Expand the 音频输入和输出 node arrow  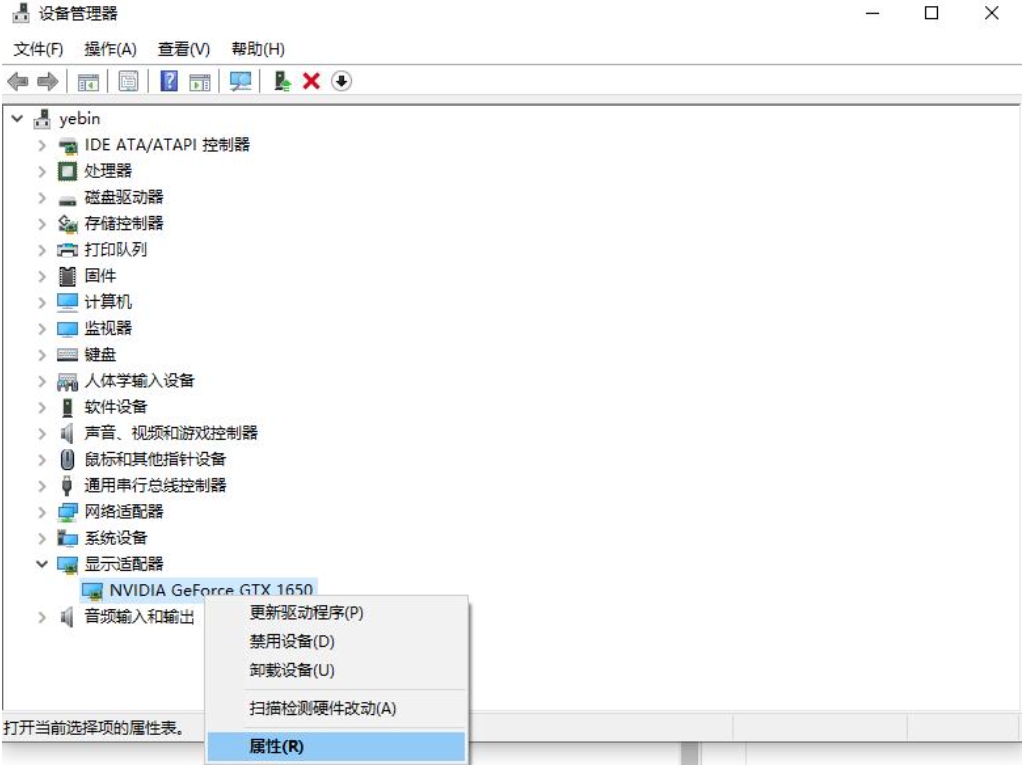pyautogui.click(x=42, y=617)
